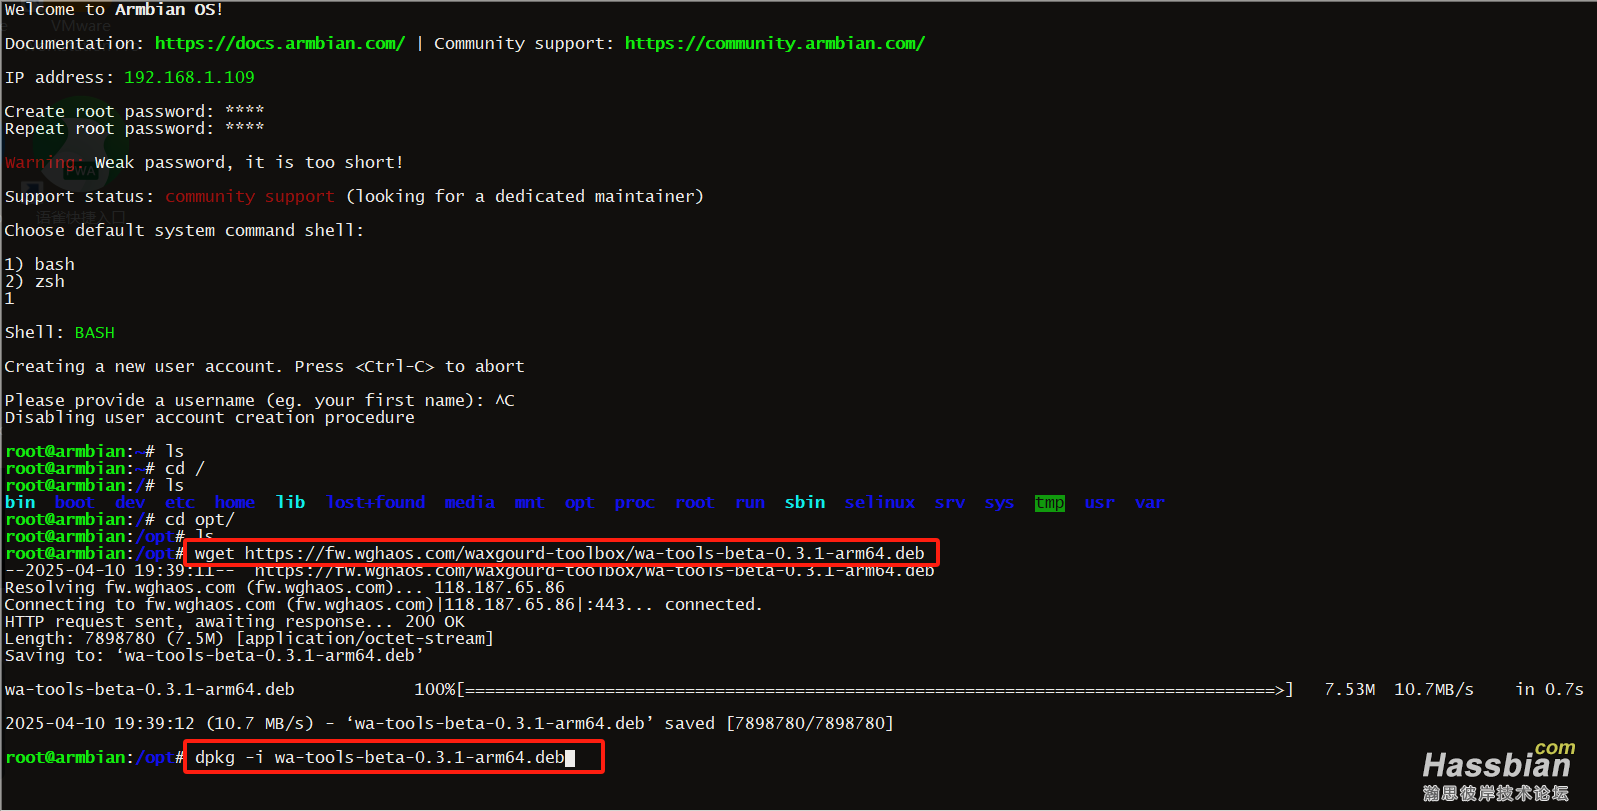The width and height of the screenshot is (1597, 811).
Task: Click the 'mnt' directory entry
Action: click(529, 502)
